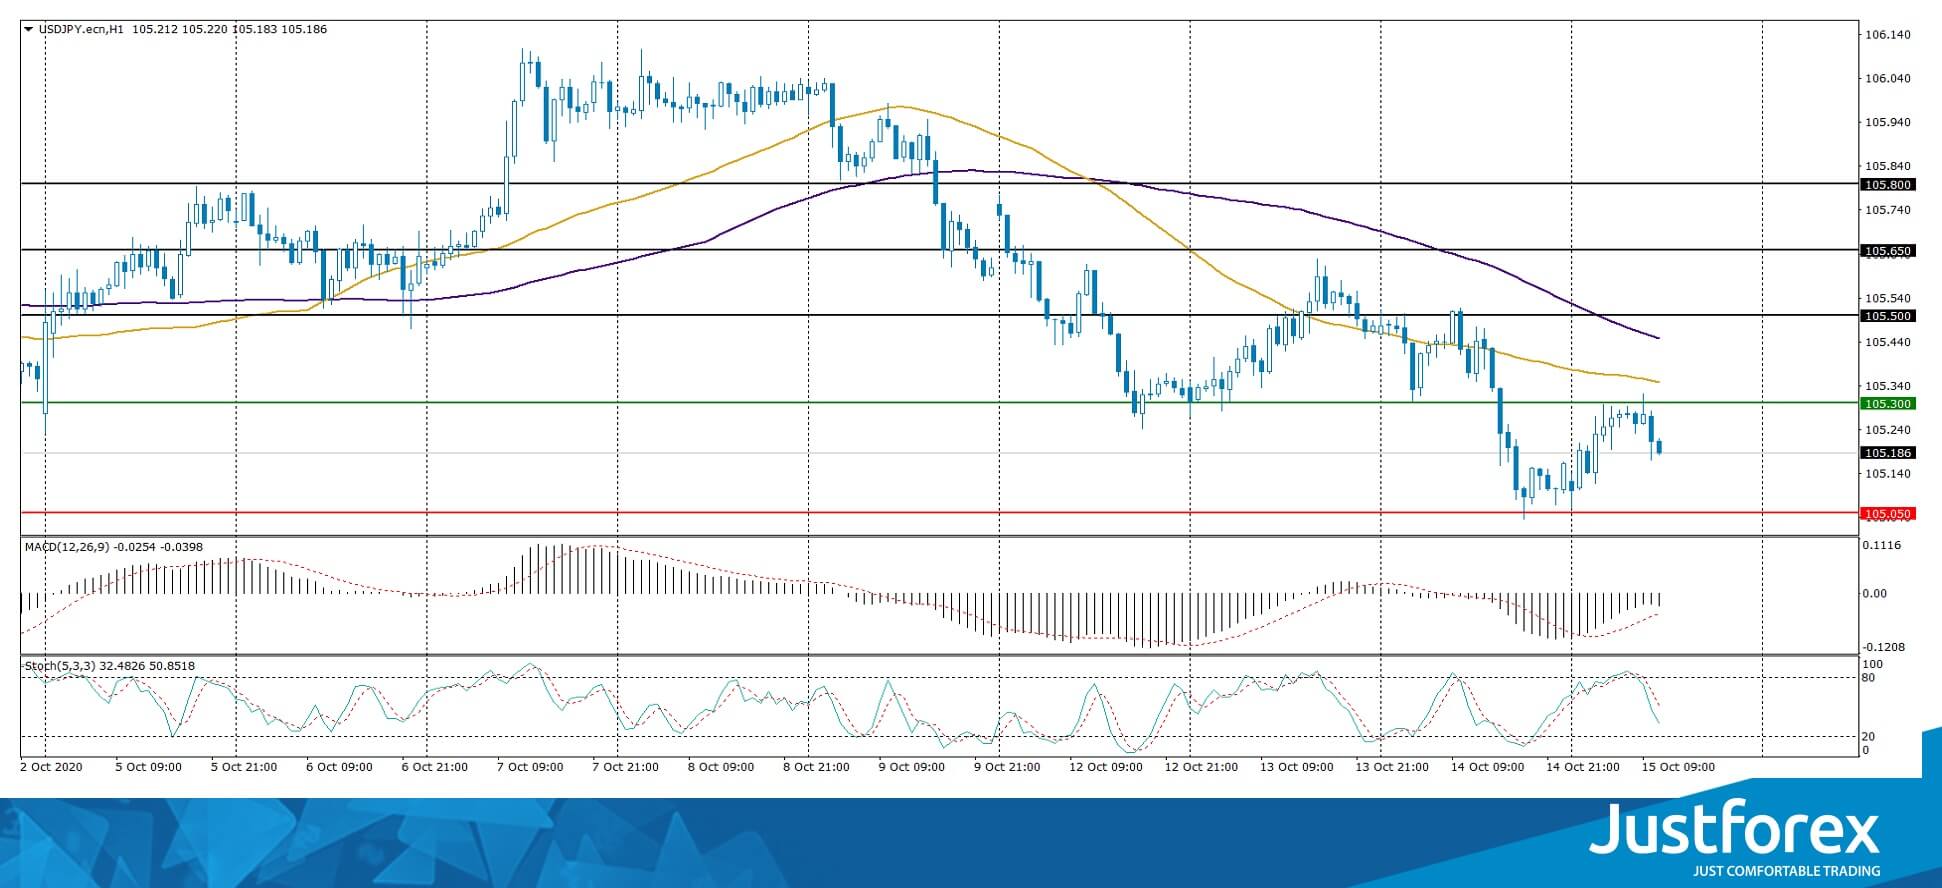Open the chart menu triangle beside USDJPY.ecn,H1
This screenshot has width=1942, height=888.
pos(28,29)
